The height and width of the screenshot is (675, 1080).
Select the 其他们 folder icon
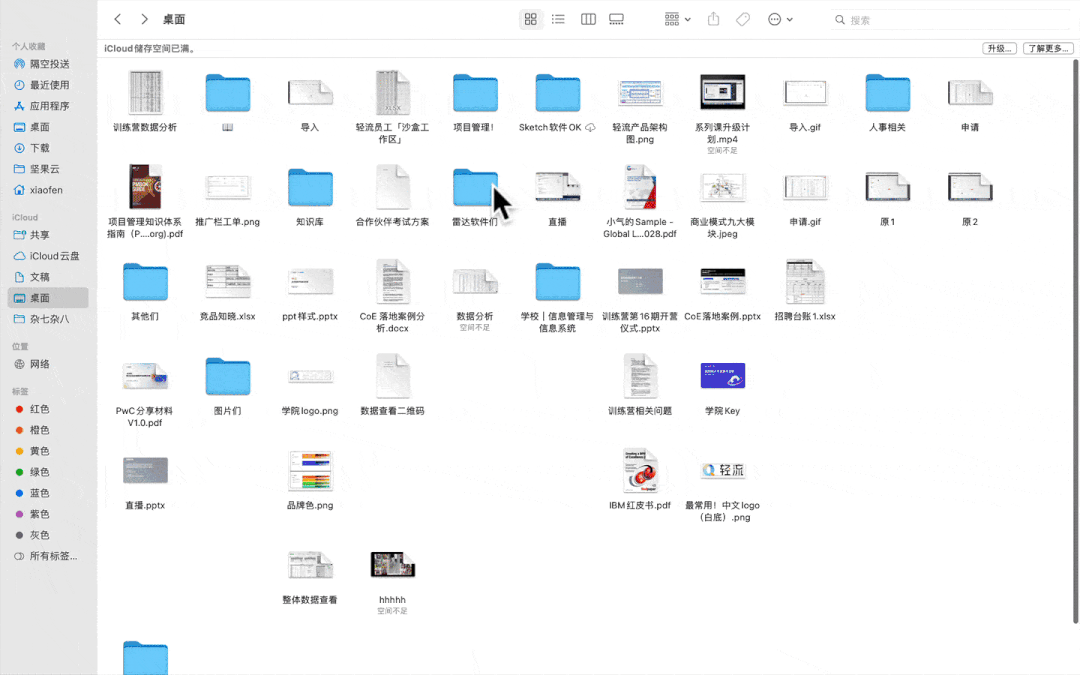145,282
